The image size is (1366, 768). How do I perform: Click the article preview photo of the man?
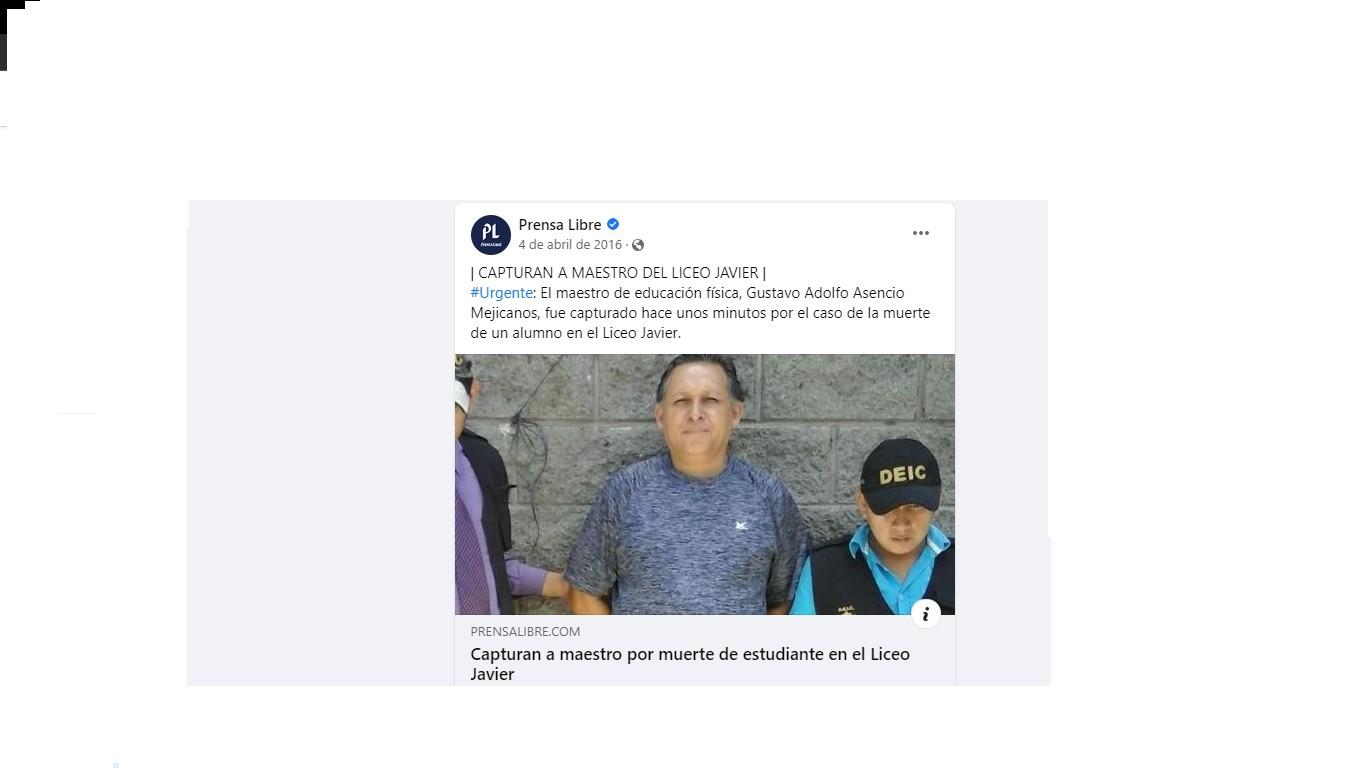click(x=705, y=484)
